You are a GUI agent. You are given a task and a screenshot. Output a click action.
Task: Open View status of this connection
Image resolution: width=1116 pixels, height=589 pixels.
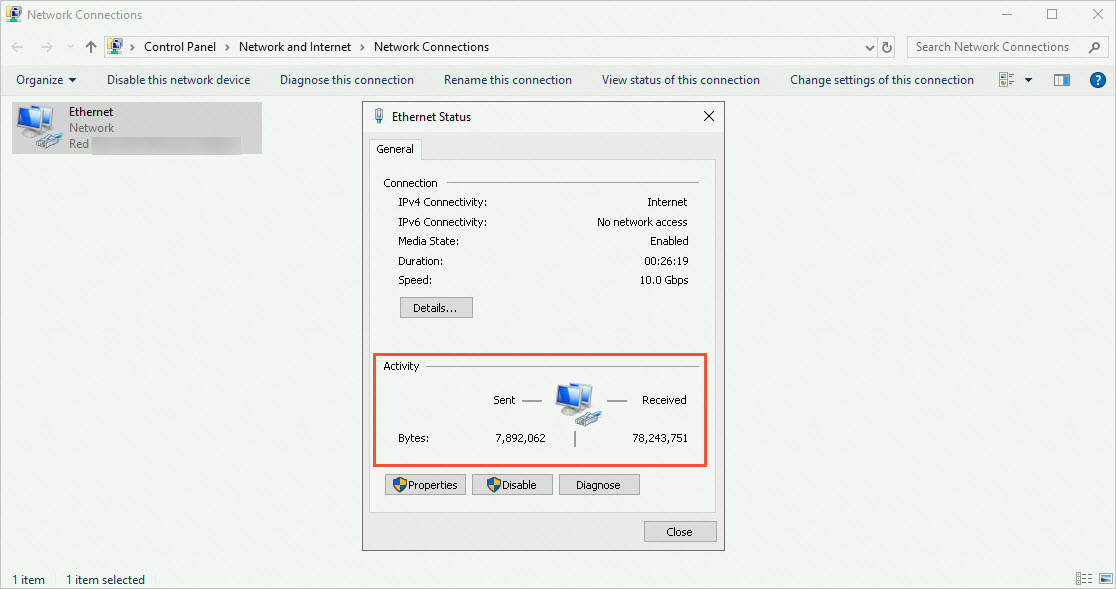[x=680, y=79]
